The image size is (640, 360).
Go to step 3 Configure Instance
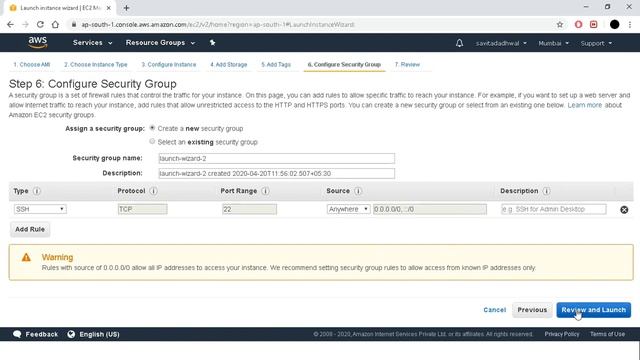[169, 64]
